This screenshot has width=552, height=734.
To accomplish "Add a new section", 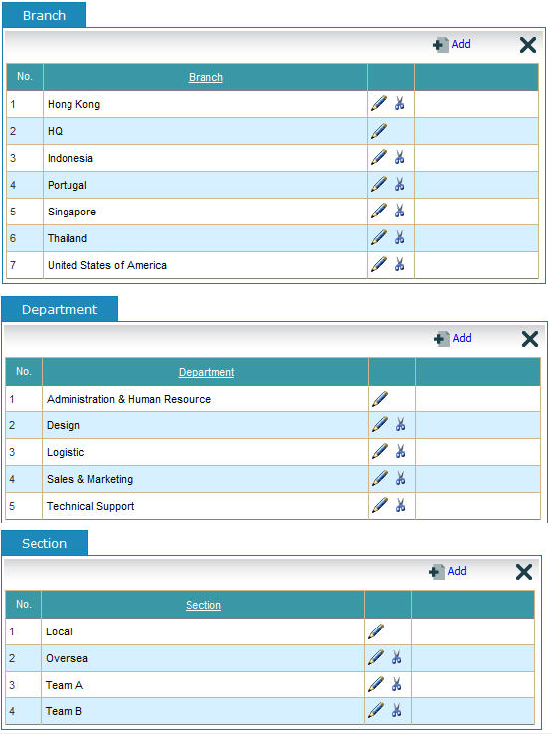I will (x=448, y=572).
